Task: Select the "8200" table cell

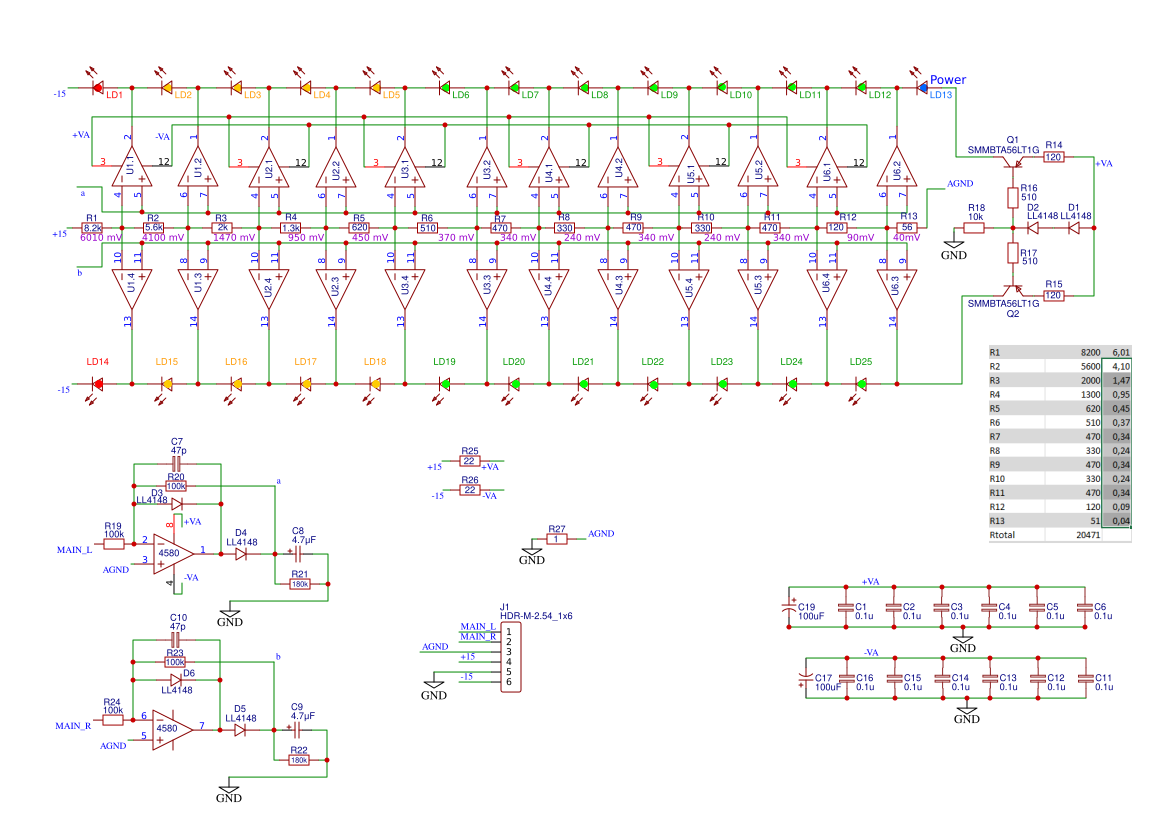Action: point(1074,353)
